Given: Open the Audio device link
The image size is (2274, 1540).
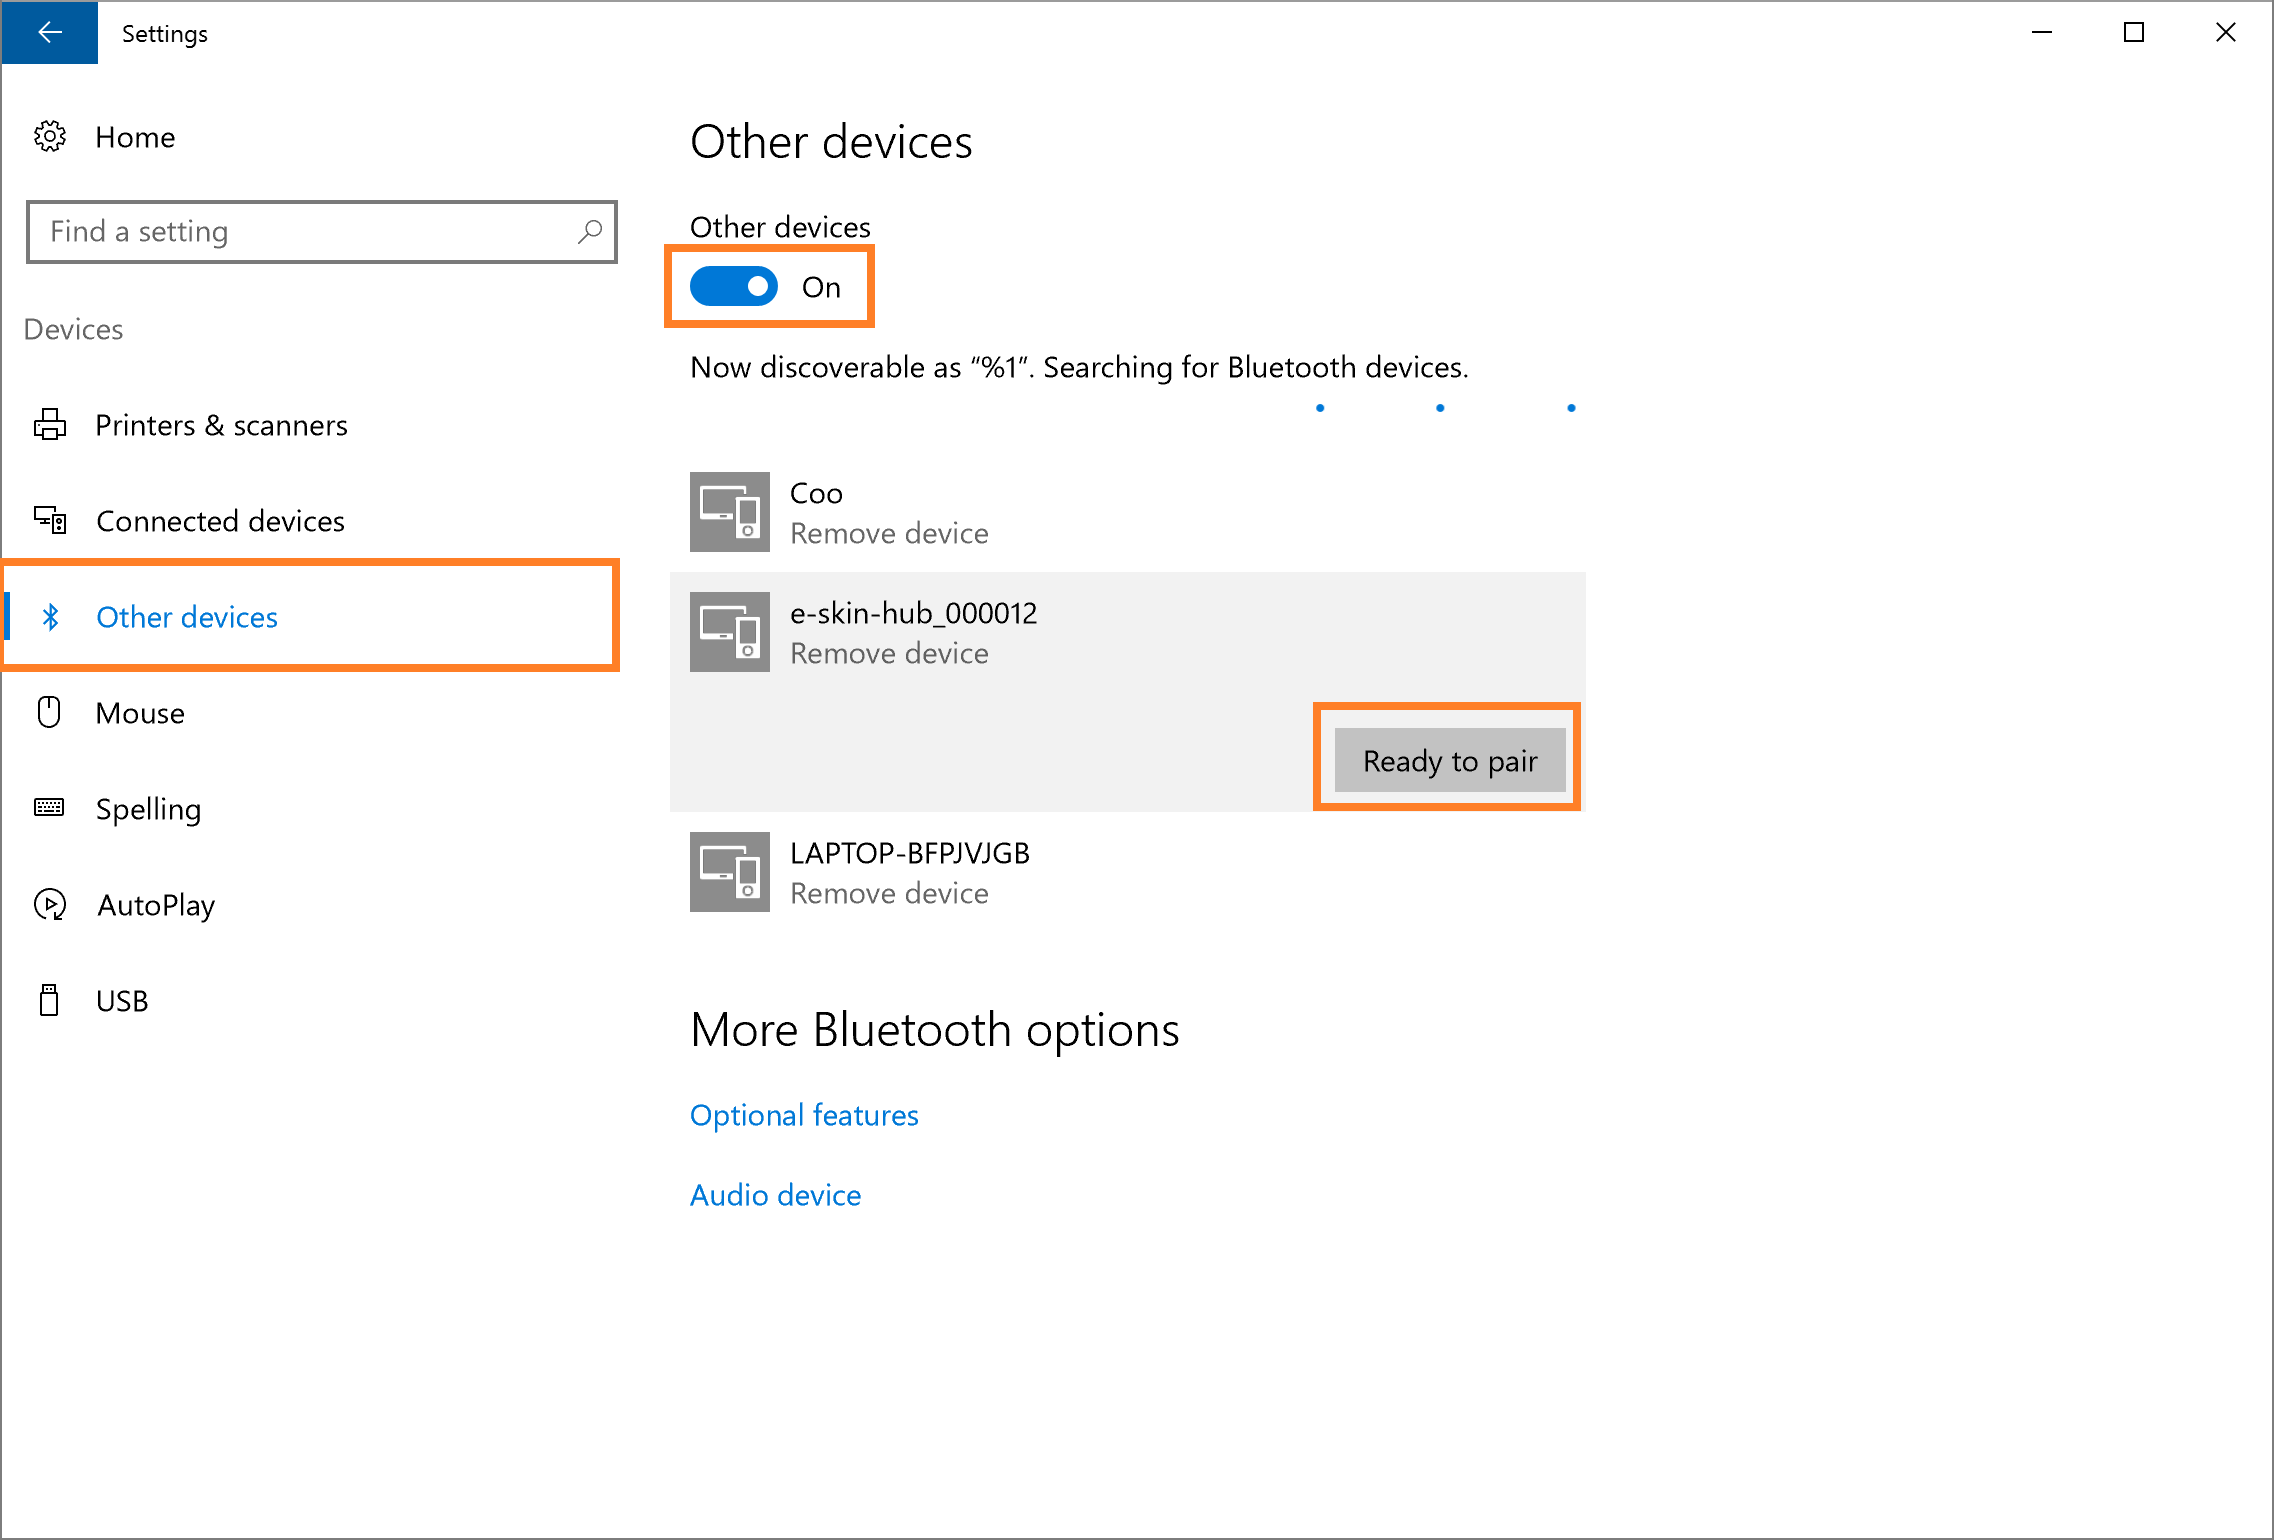Looking at the screenshot, I should 776,1195.
